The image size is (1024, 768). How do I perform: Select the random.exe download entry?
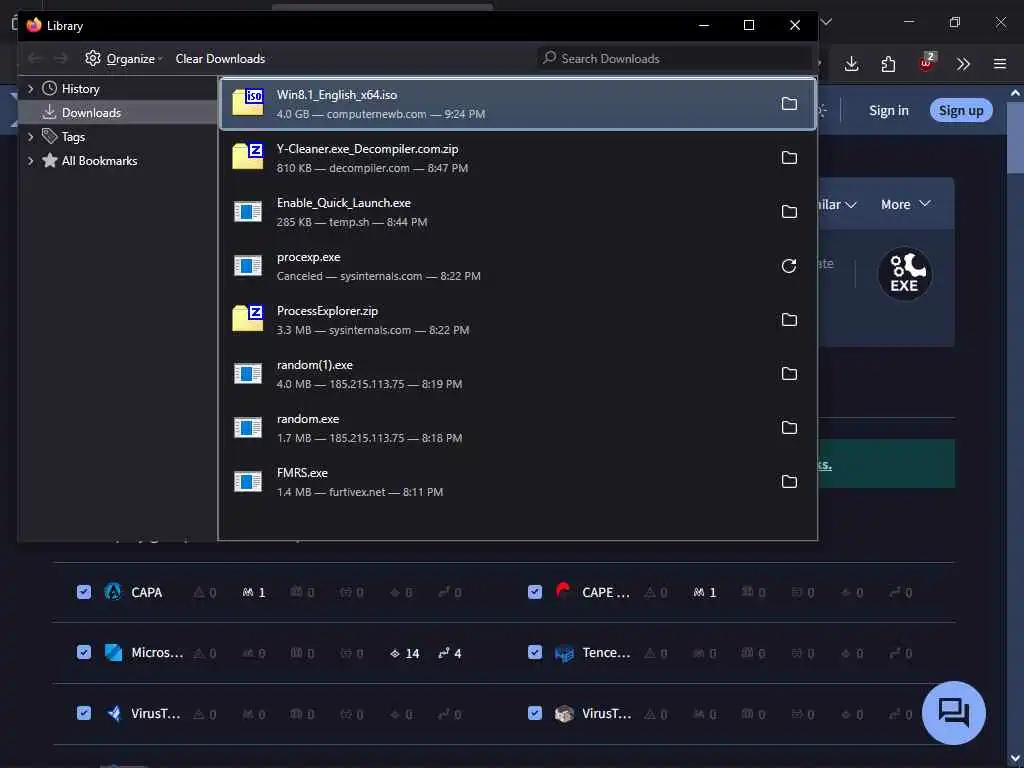coord(518,428)
